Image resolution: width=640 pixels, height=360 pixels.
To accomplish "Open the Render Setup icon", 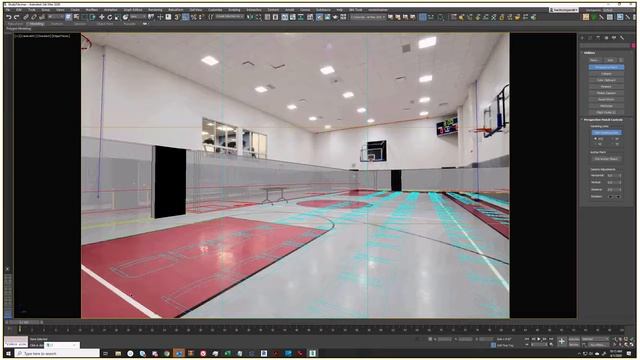I will coord(319,17).
